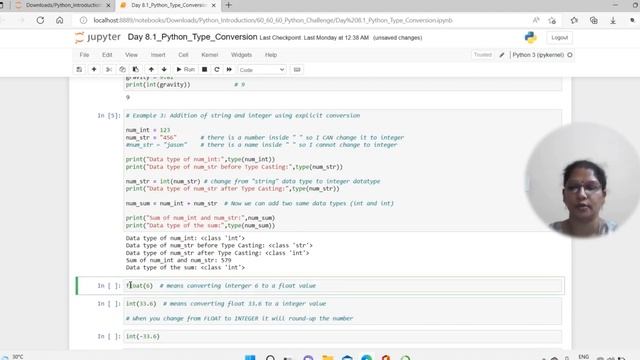Open the View menu
Viewport: 640px width, 360px height.
pos(131,55)
